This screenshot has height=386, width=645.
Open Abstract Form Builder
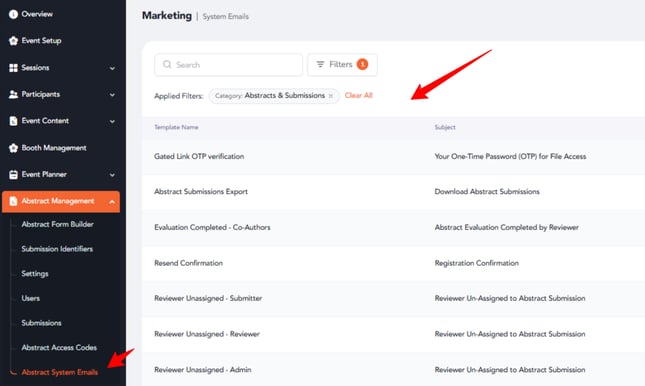pos(57,224)
